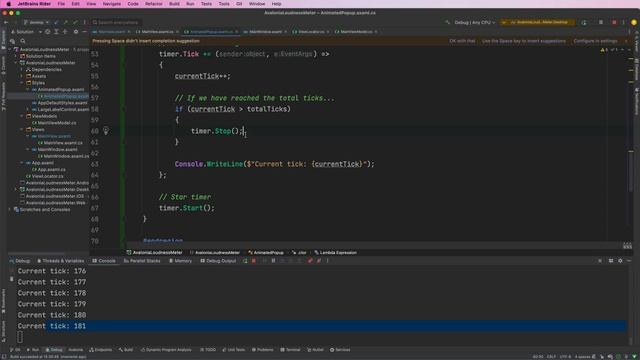The width and height of the screenshot is (640, 360).
Task: Open the TODO tool window
Action: point(208,350)
